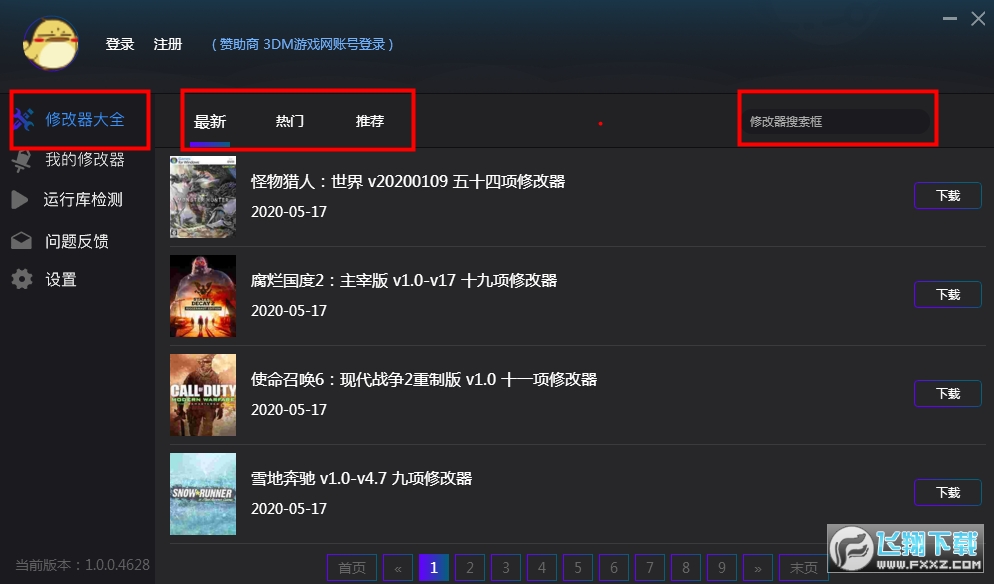Go to page 5 in pagination
This screenshot has height=584, width=994.
[x=577, y=568]
